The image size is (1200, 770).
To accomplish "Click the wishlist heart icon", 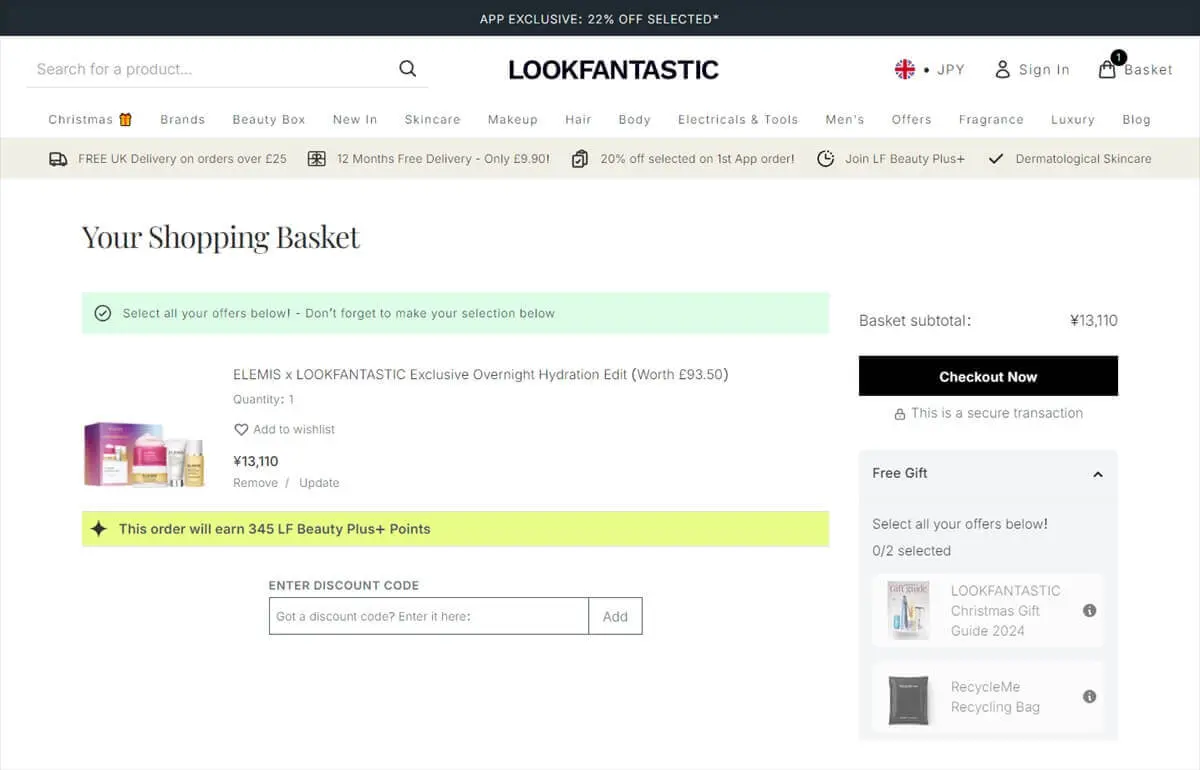I will pos(241,429).
